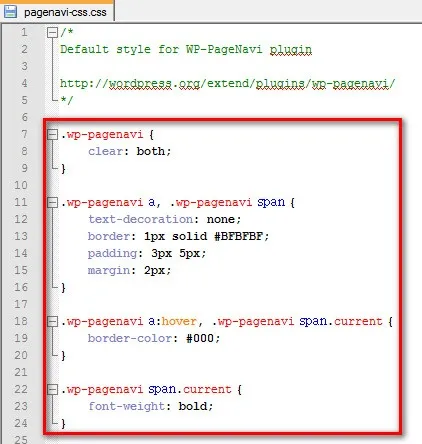Click the "font-weight: bold;" declaration
The height and width of the screenshot is (444, 422).
[150, 406]
